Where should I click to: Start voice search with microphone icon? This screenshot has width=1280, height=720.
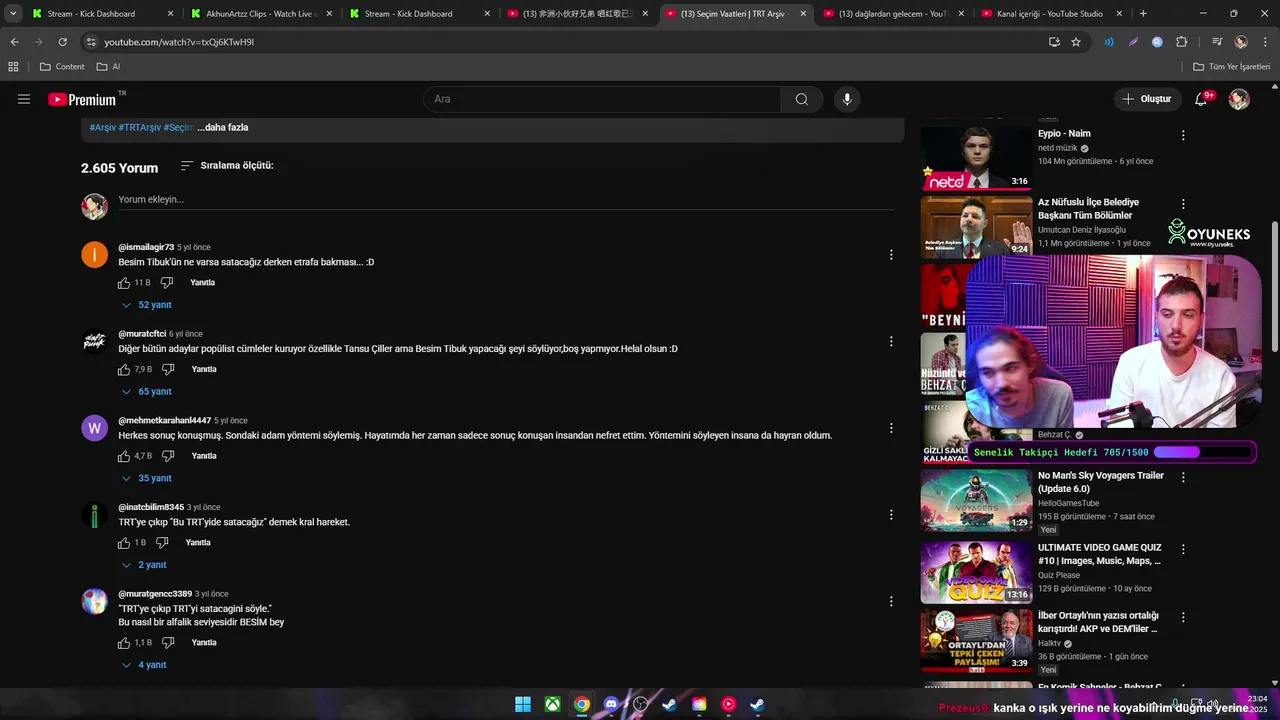pyautogui.click(x=847, y=99)
